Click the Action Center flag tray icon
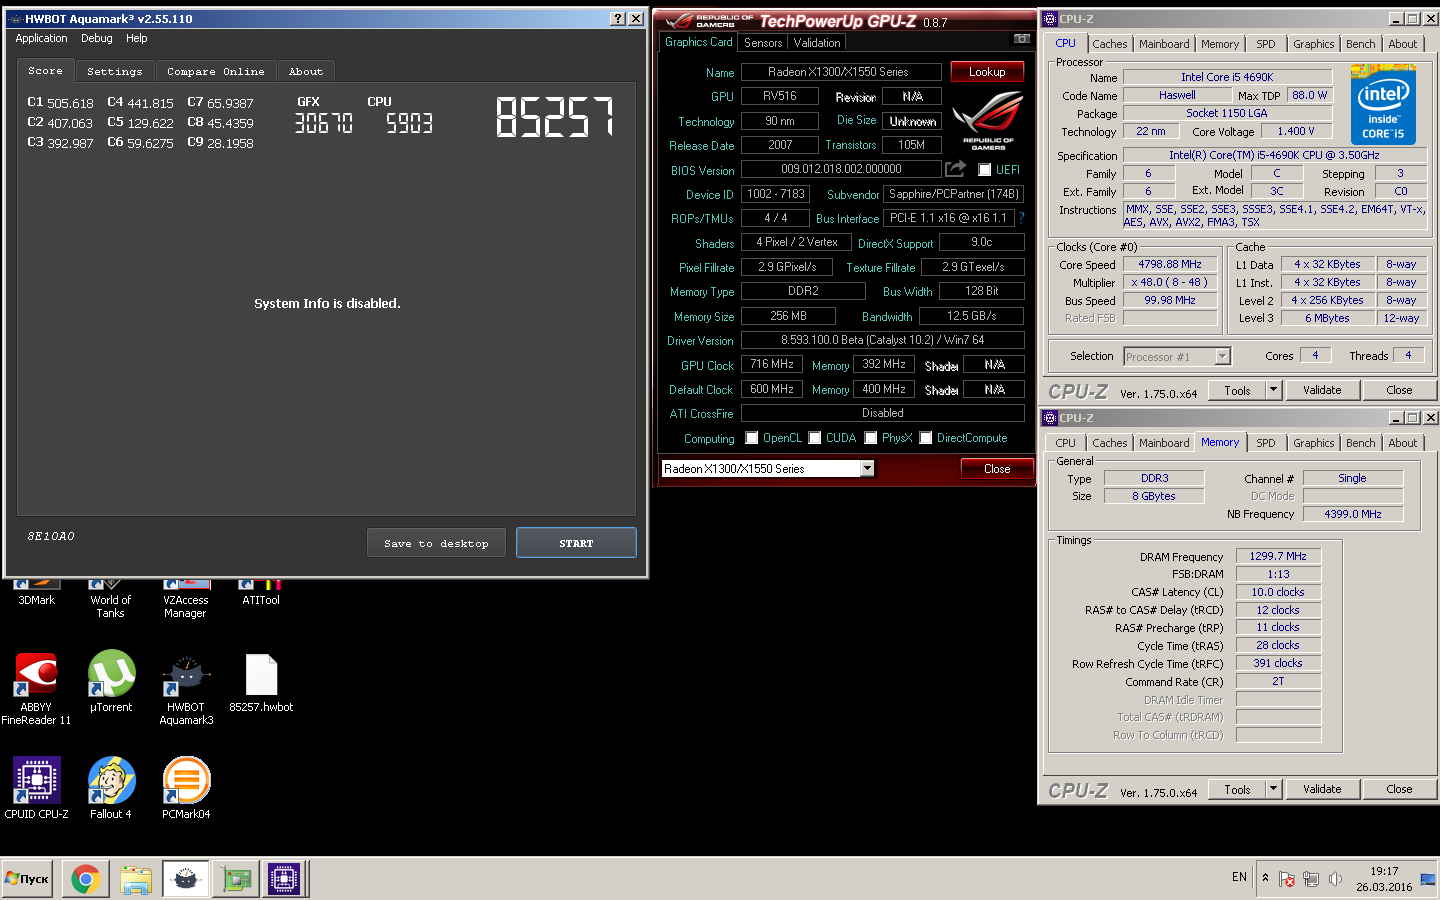Viewport: 1440px width, 900px height. point(1287,879)
